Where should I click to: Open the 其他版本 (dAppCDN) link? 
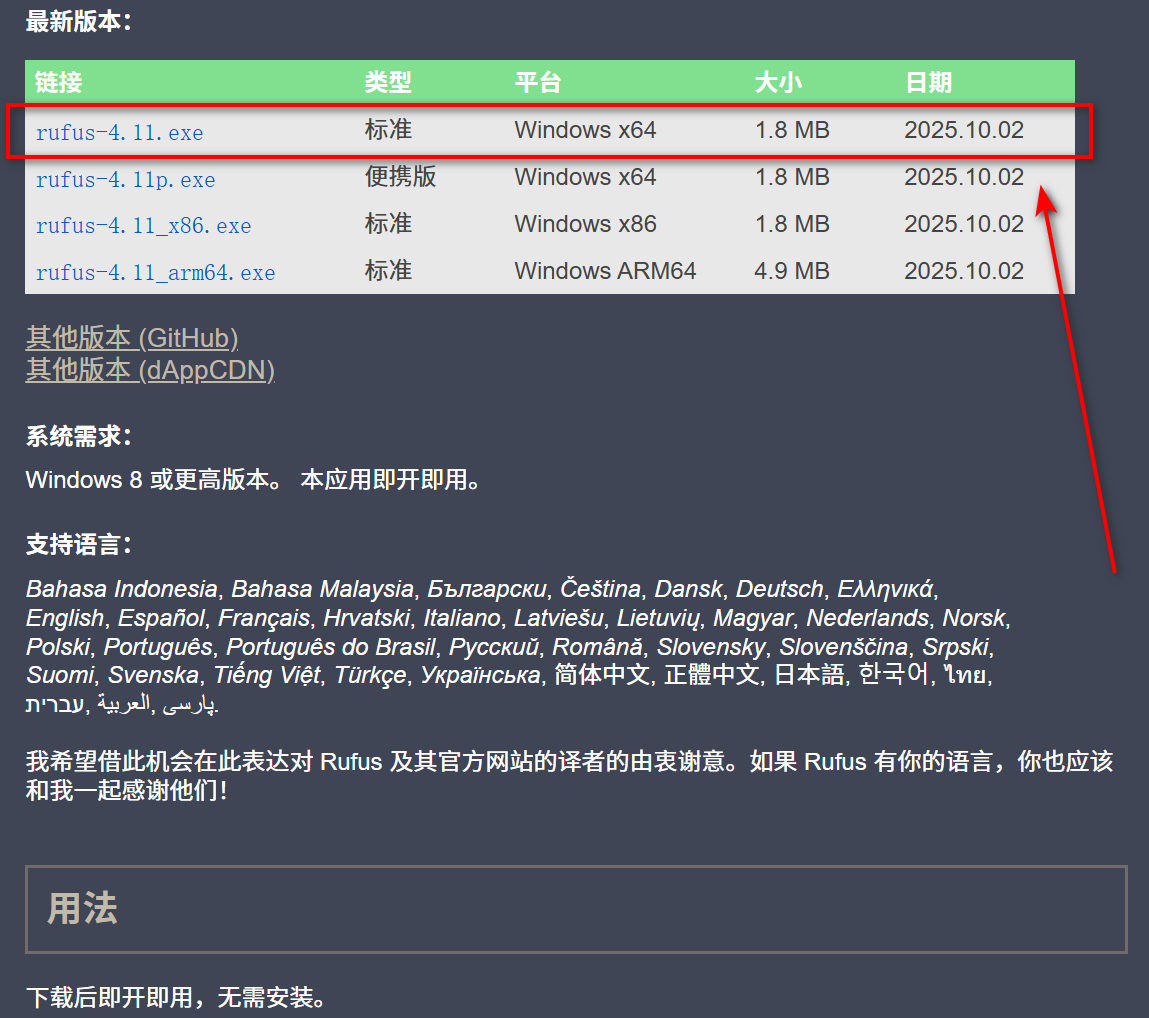click(150, 371)
